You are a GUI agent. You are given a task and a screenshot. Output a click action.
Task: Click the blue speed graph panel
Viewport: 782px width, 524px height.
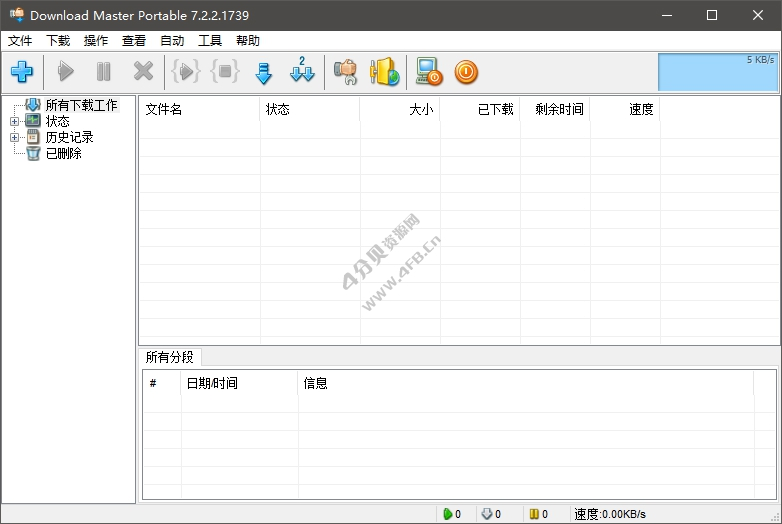click(718, 72)
